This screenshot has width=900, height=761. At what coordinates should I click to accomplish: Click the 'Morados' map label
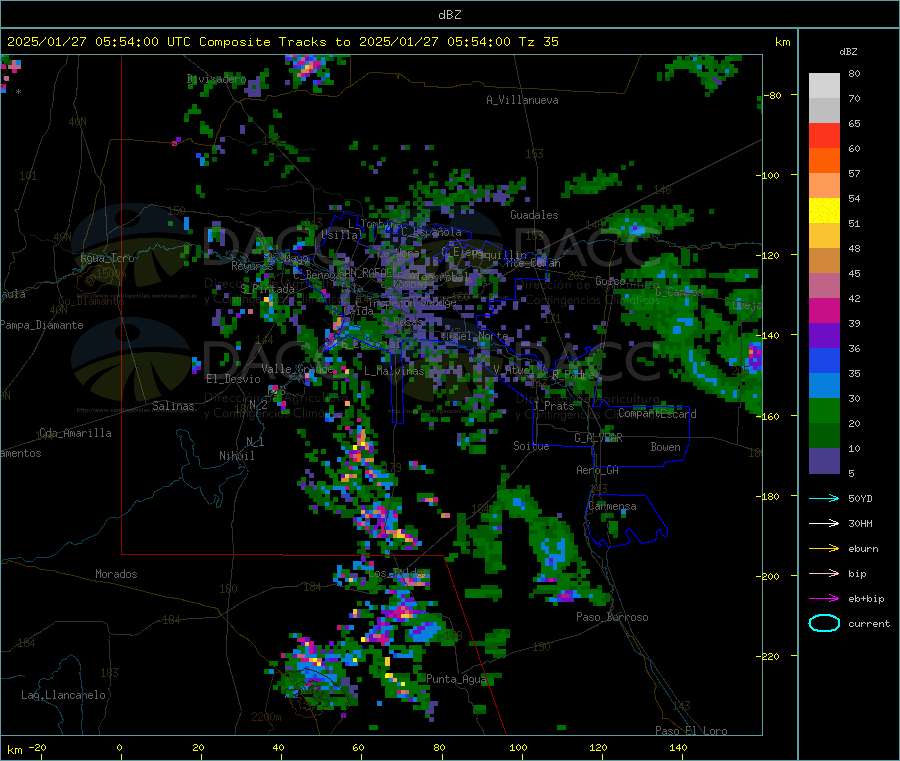point(117,574)
